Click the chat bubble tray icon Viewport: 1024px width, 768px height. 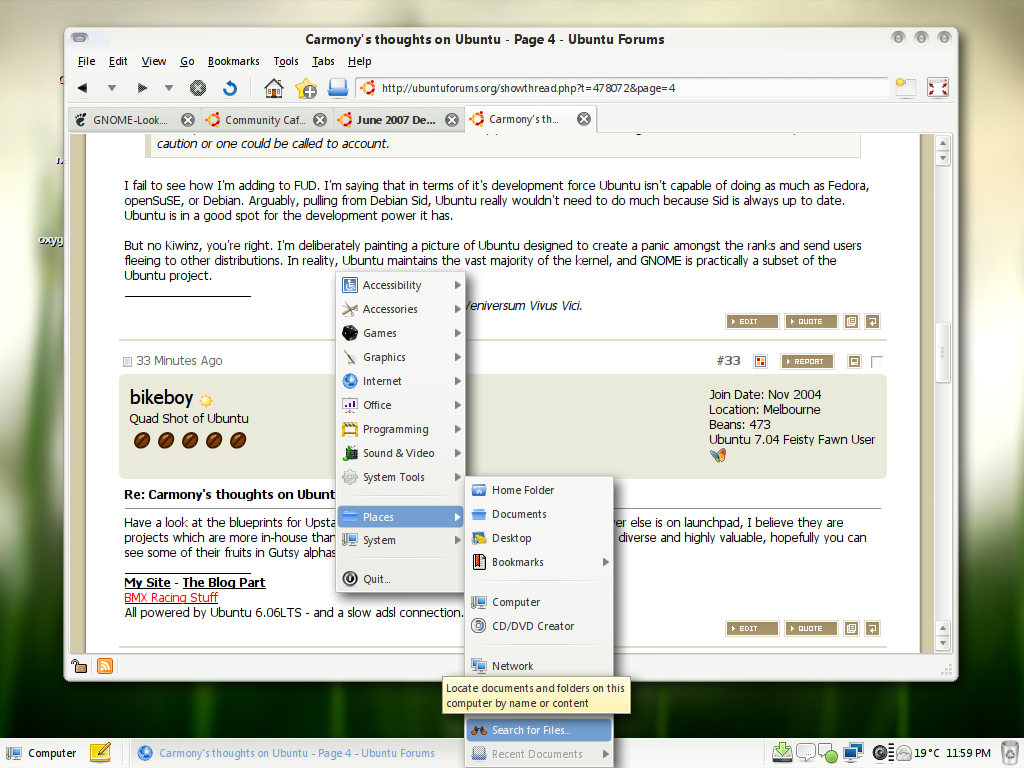805,753
